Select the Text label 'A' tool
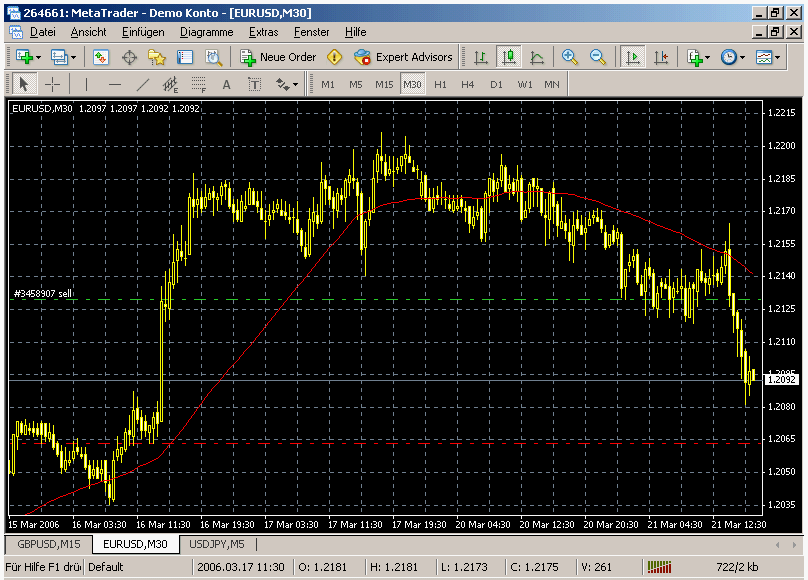 [x=226, y=84]
